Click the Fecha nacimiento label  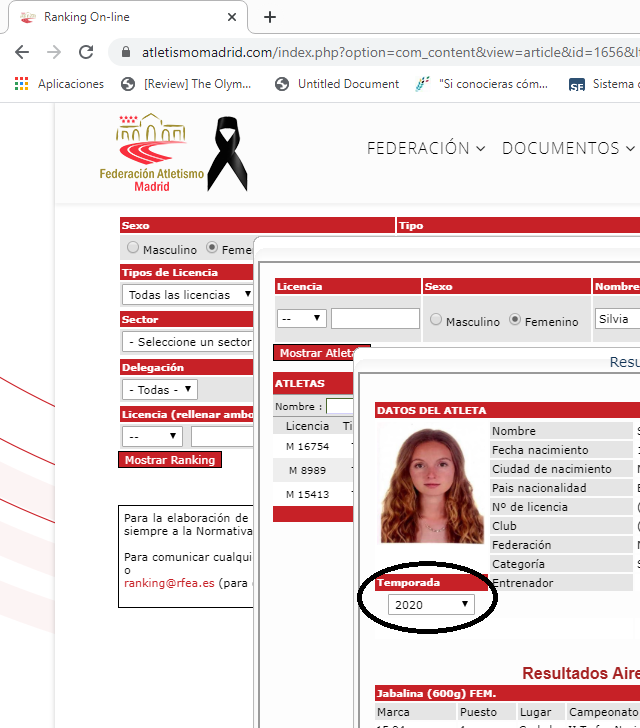click(540, 450)
